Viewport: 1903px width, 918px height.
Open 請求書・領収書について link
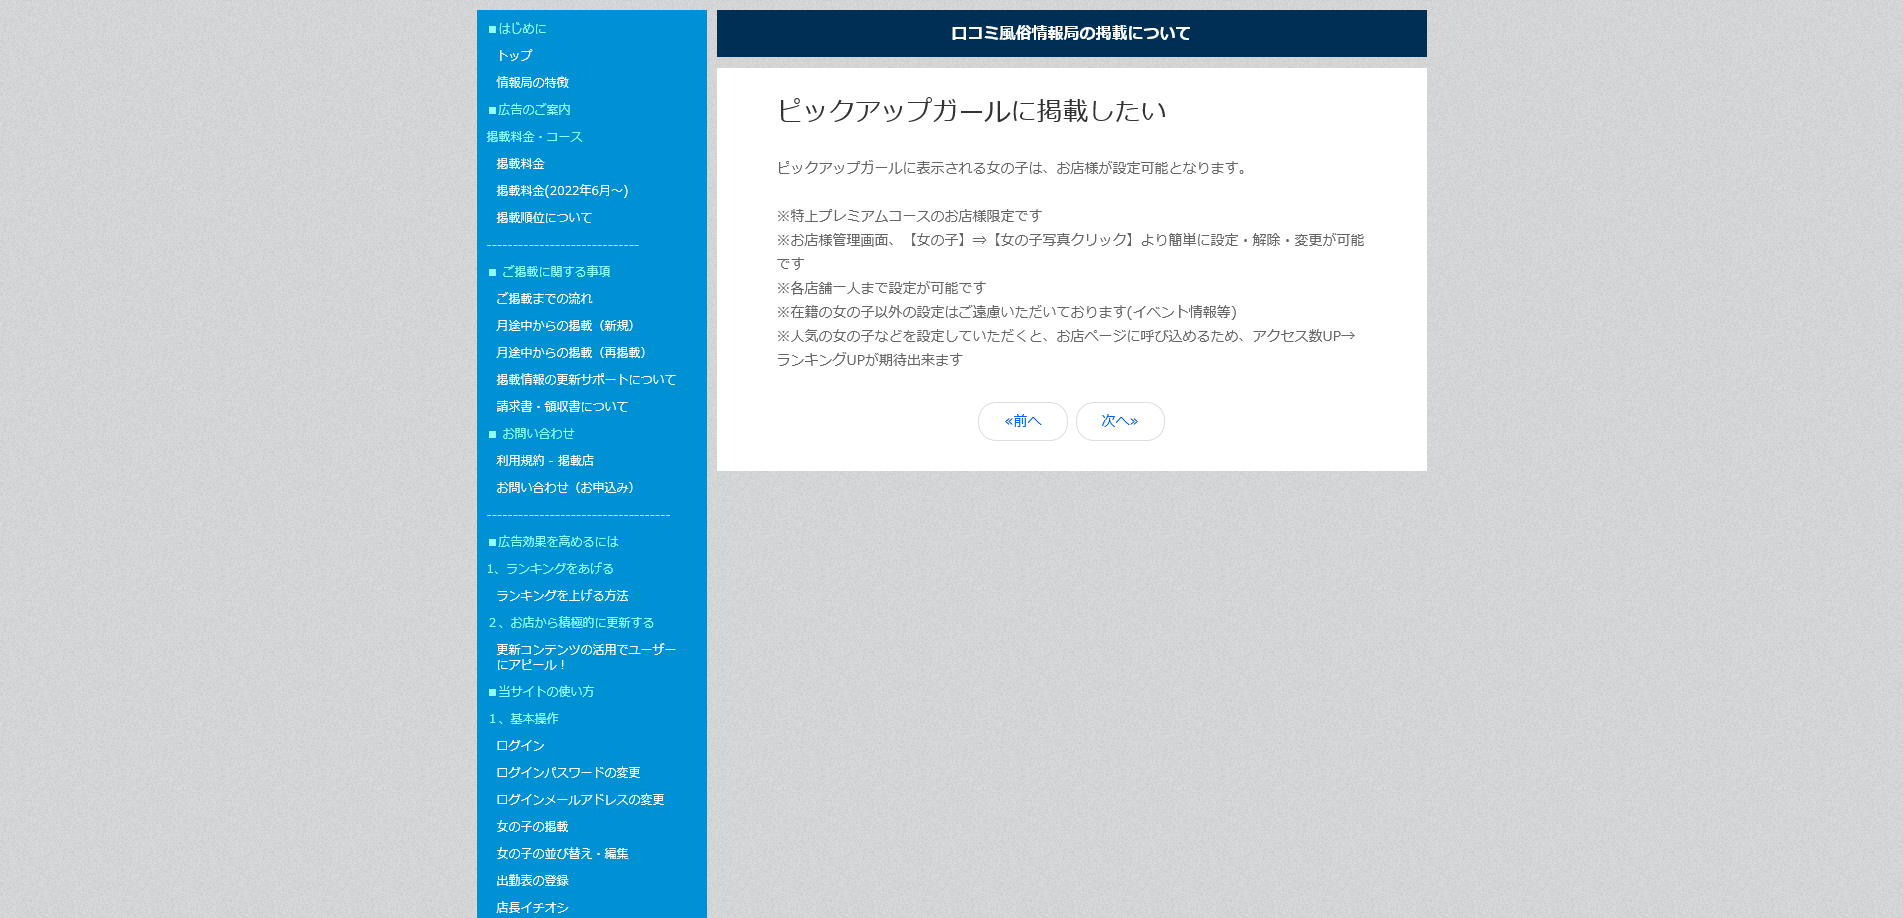(x=562, y=407)
